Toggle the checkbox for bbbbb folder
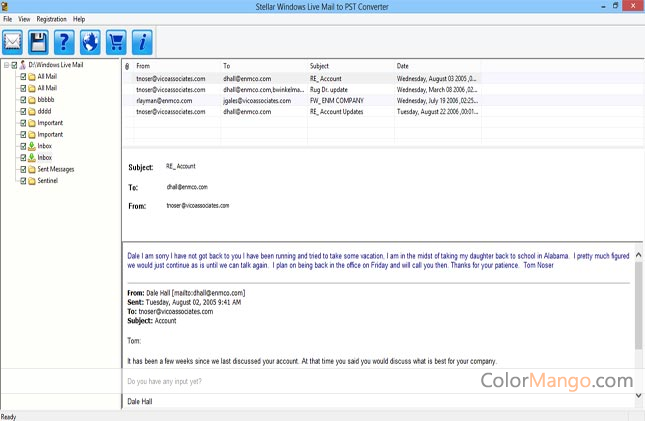The image size is (645, 421). pyautogui.click(x=23, y=100)
